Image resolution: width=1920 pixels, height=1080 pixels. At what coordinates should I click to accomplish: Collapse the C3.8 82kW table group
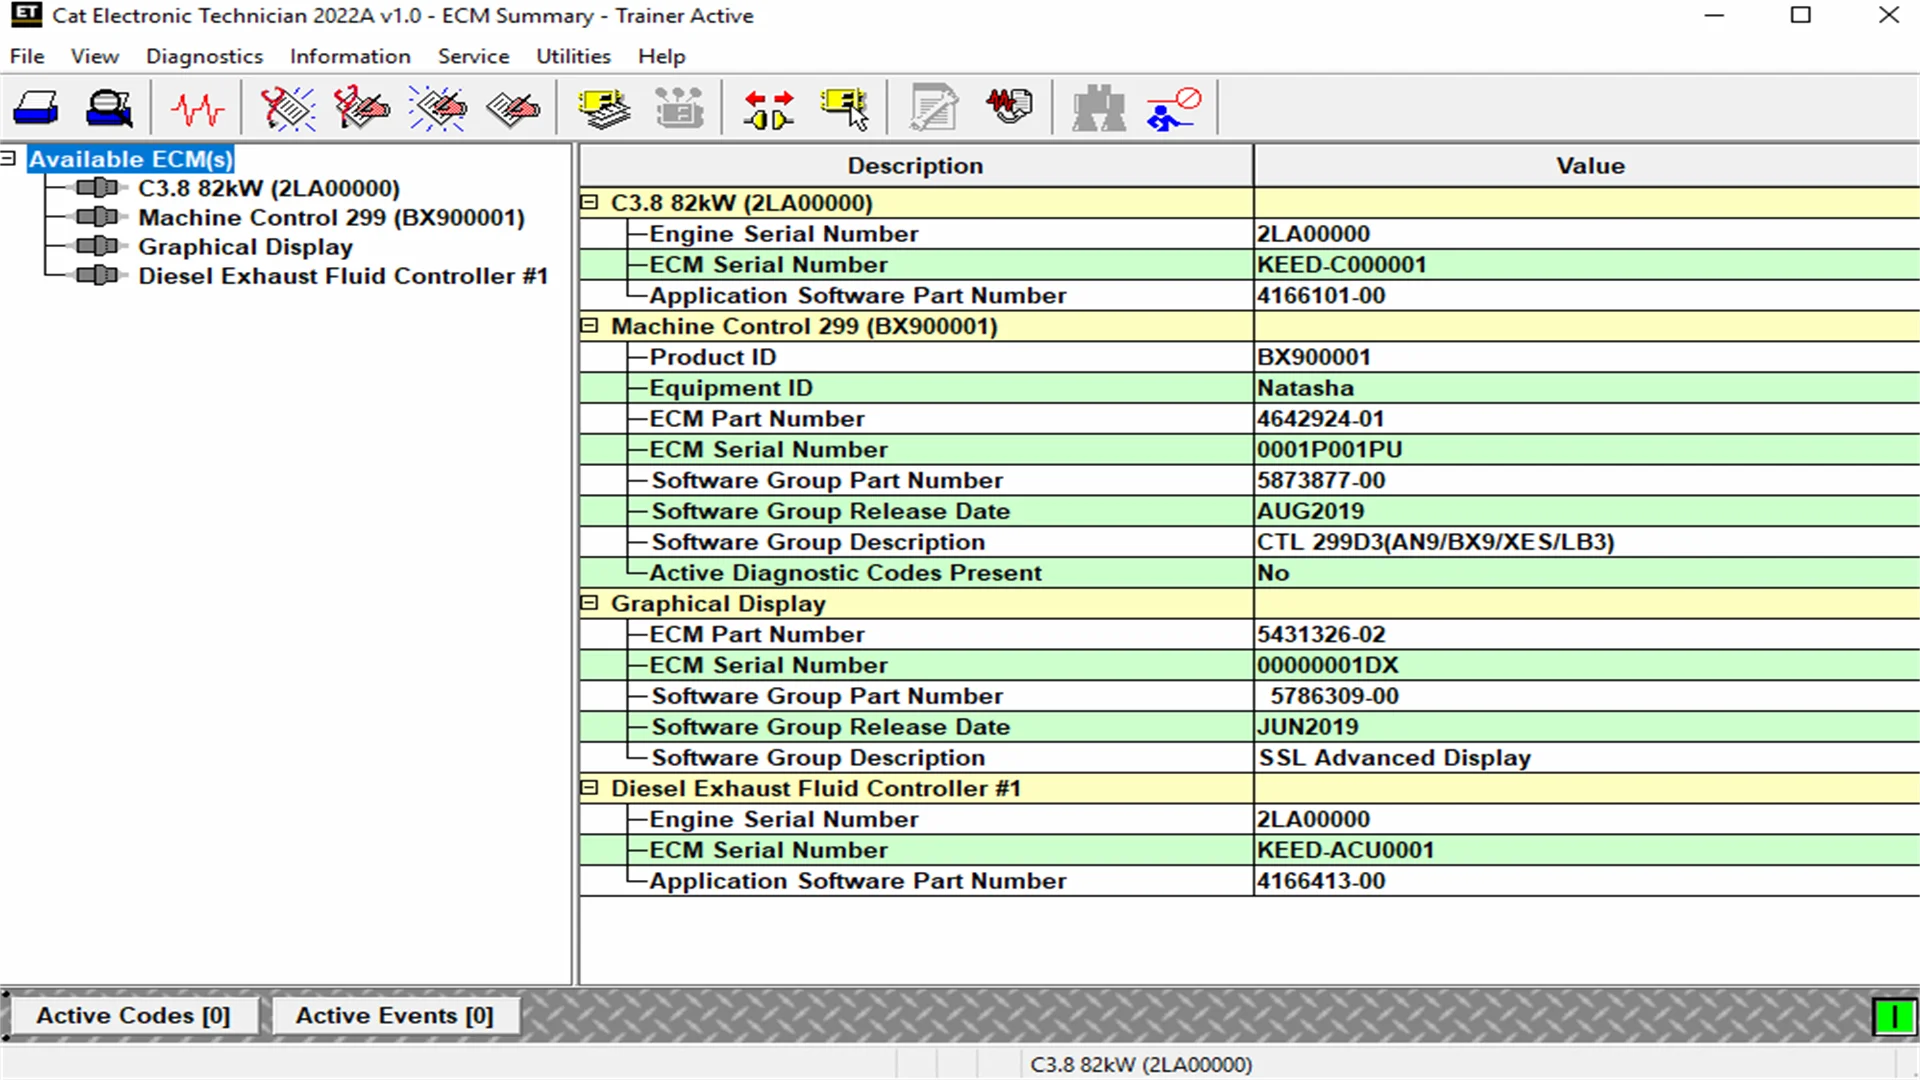[x=590, y=202]
